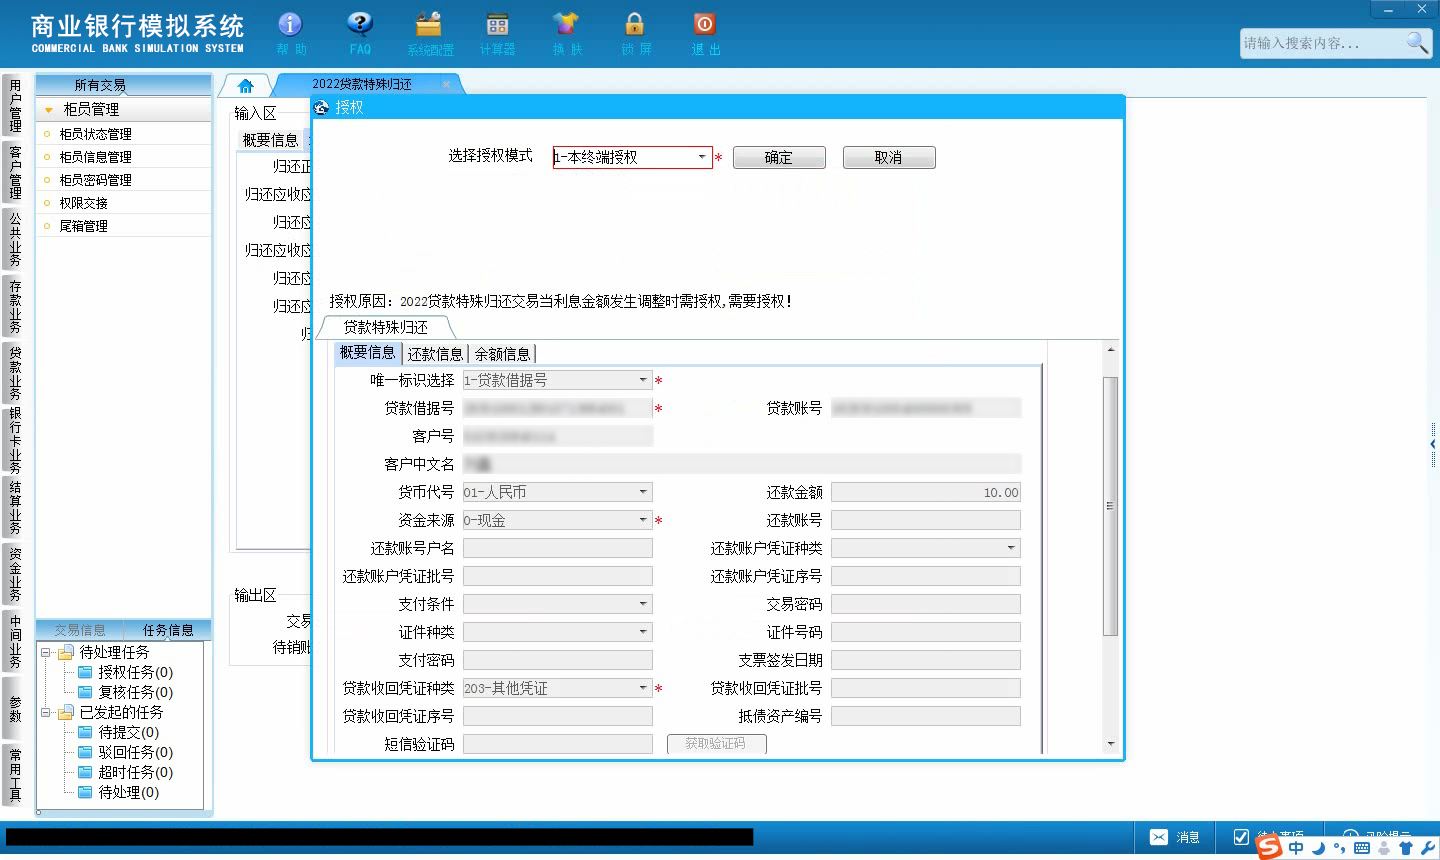Open 尾箱管理 menu item
This screenshot has height=860, width=1440.
[83, 226]
